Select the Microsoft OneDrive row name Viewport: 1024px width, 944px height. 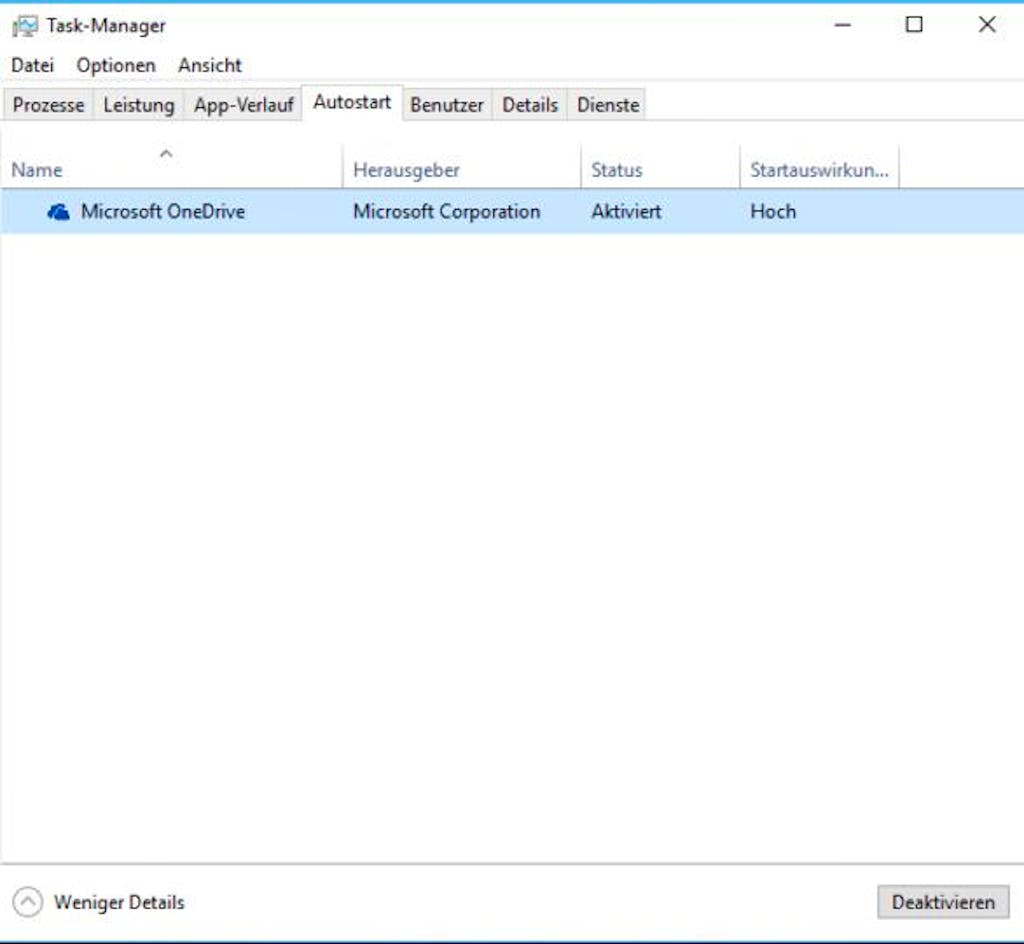(163, 212)
